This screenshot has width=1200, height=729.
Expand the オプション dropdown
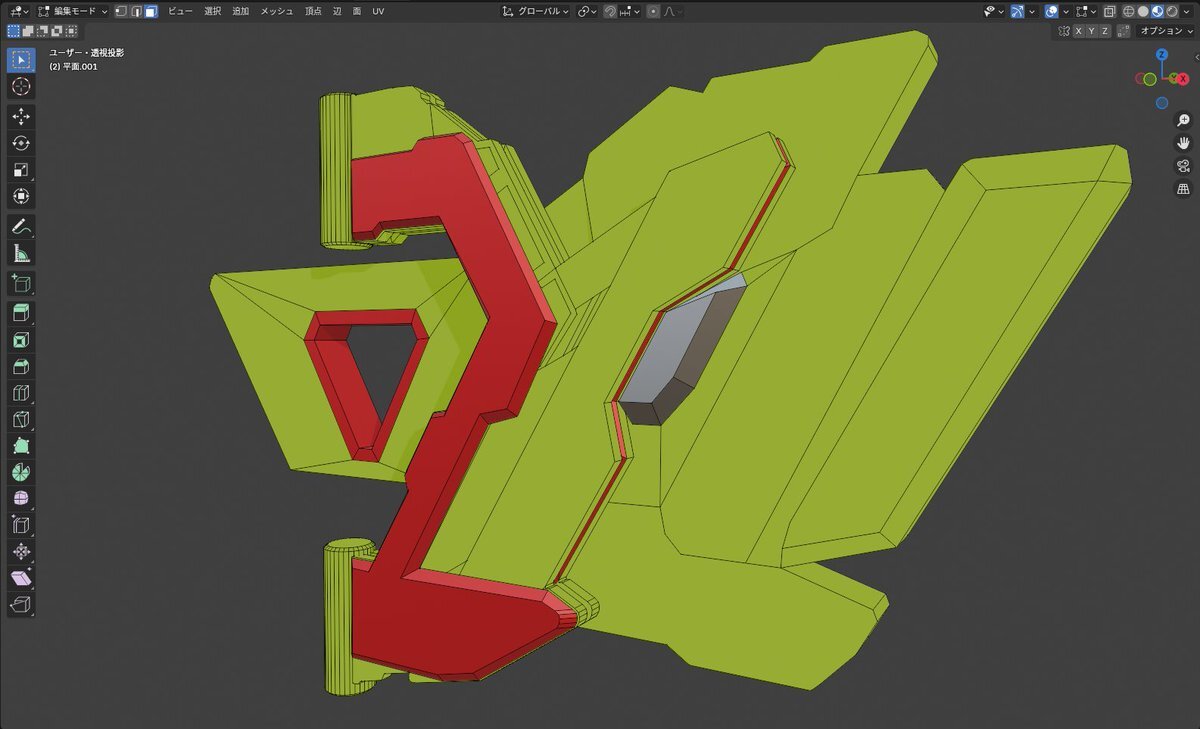click(1165, 31)
